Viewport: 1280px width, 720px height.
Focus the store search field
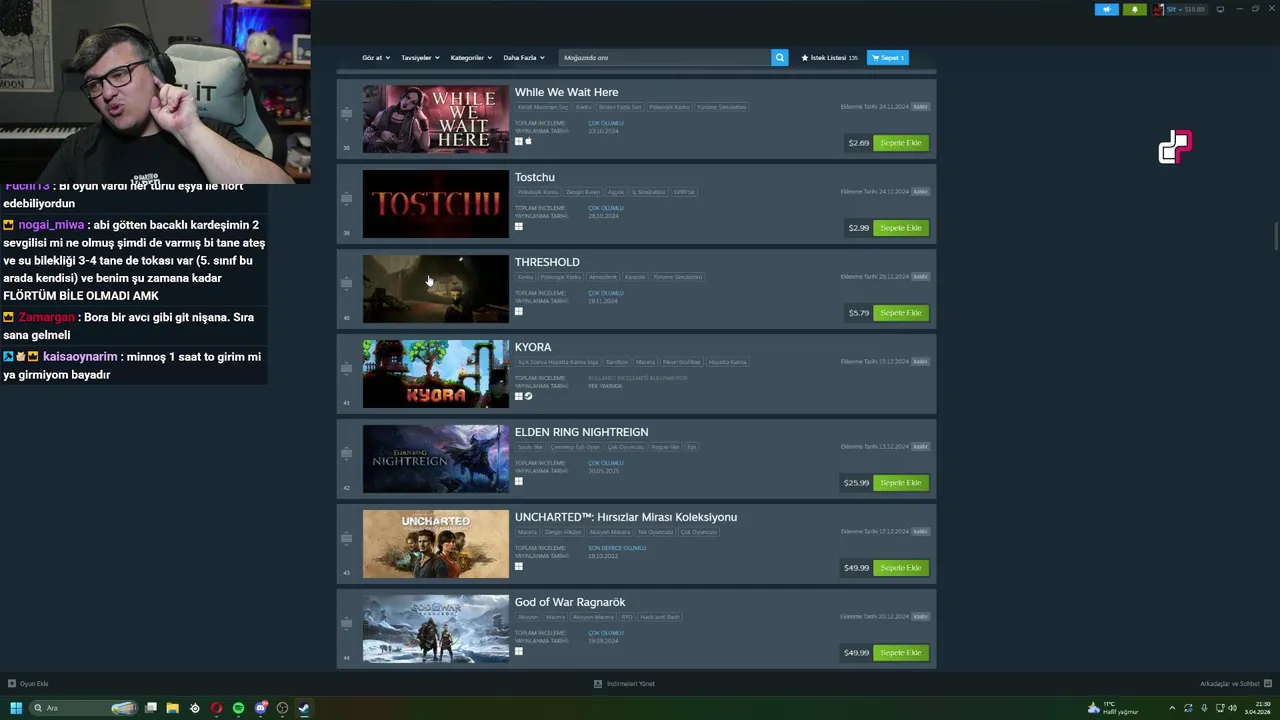coord(665,58)
